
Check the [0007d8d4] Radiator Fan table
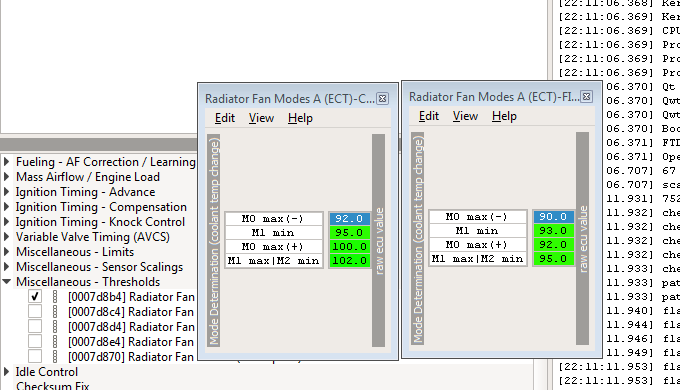(x=35, y=327)
